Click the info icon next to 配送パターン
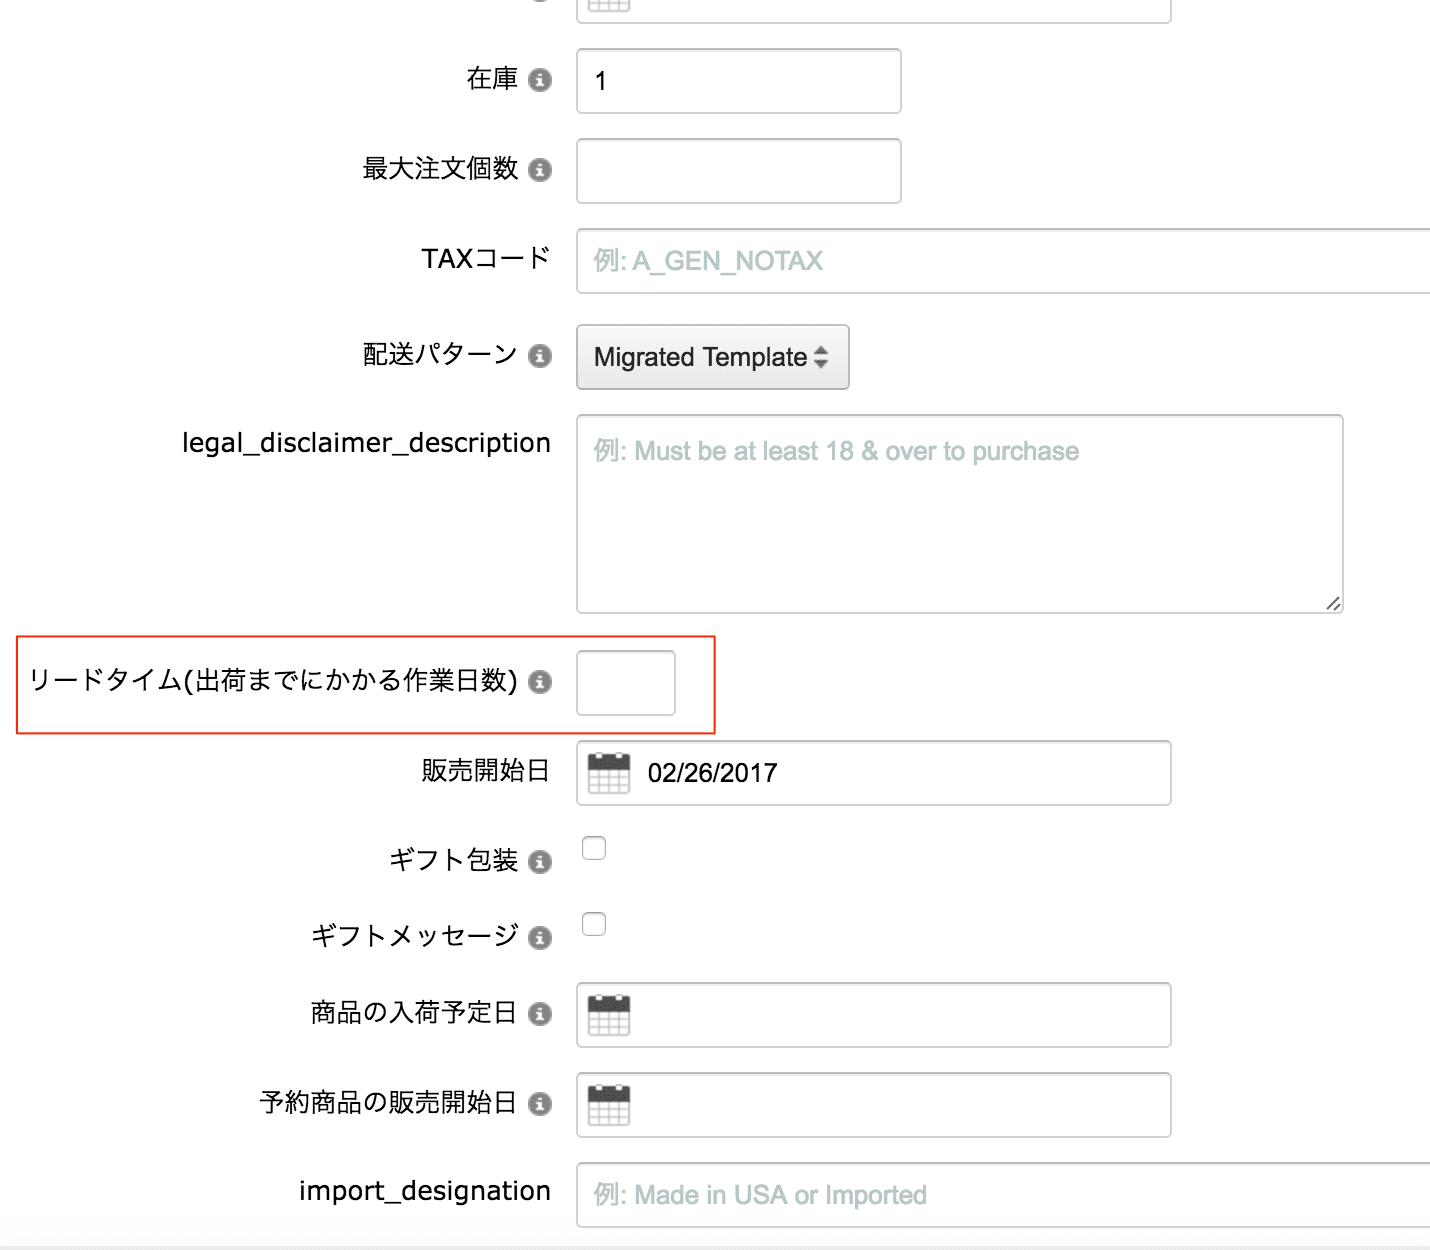The height and width of the screenshot is (1250, 1430). 540,356
